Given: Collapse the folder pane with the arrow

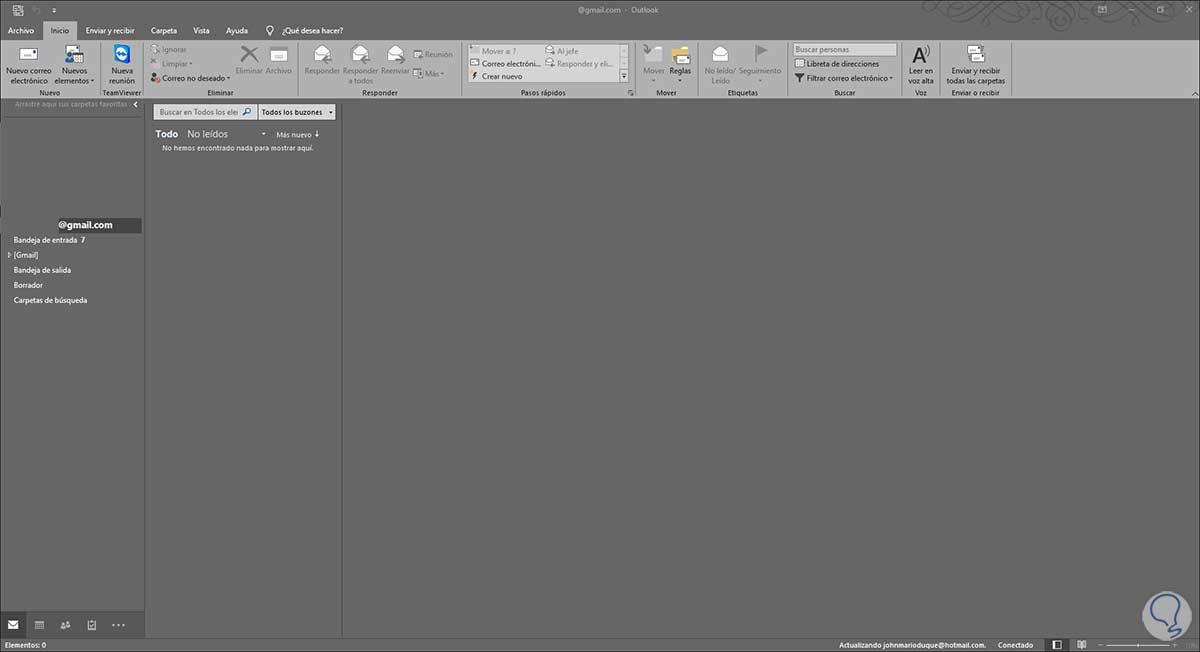Looking at the screenshot, I should point(135,103).
